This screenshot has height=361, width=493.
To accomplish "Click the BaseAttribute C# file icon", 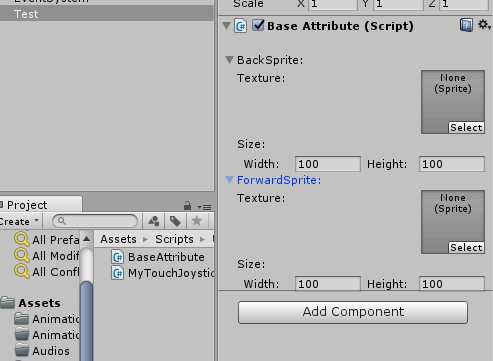I will click(x=117, y=257).
